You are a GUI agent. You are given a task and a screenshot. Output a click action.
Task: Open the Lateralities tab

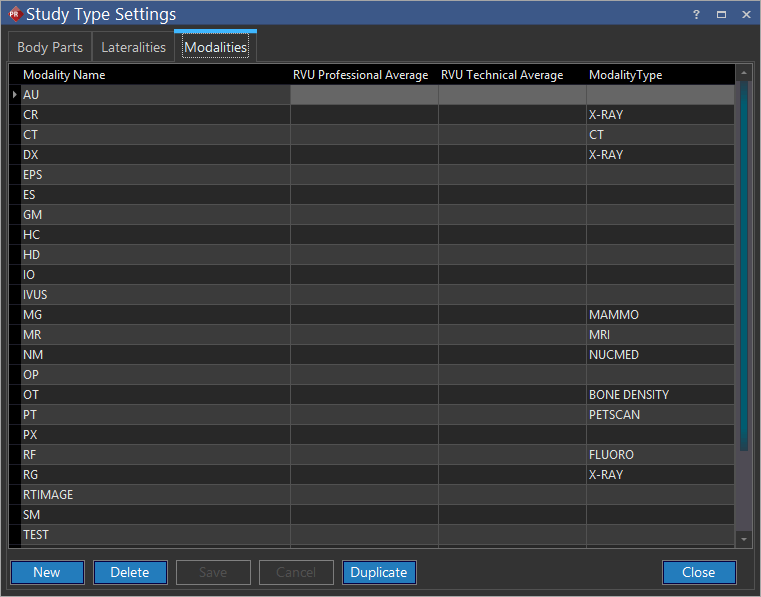point(133,47)
